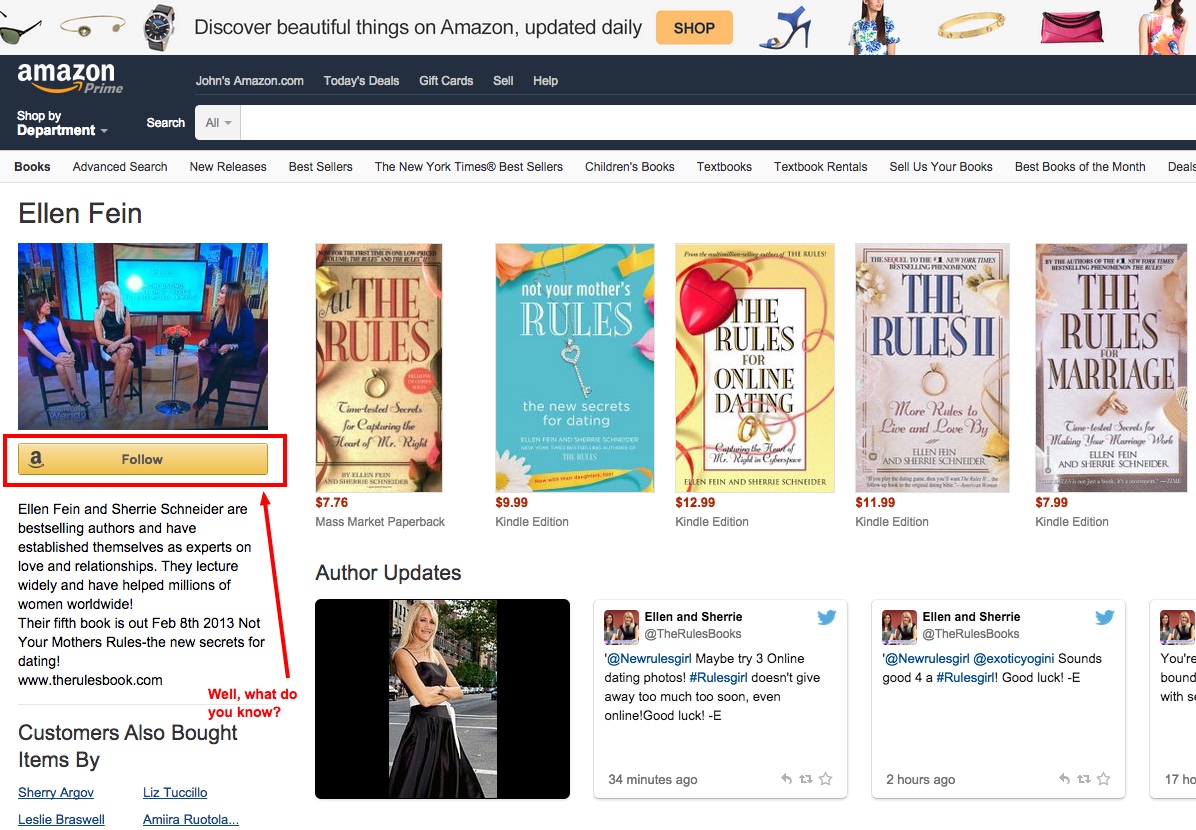This screenshot has height=830, width=1196.
Task: Click the orange SHOP button in the banner
Action: pyautogui.click(x=694, y=27)
